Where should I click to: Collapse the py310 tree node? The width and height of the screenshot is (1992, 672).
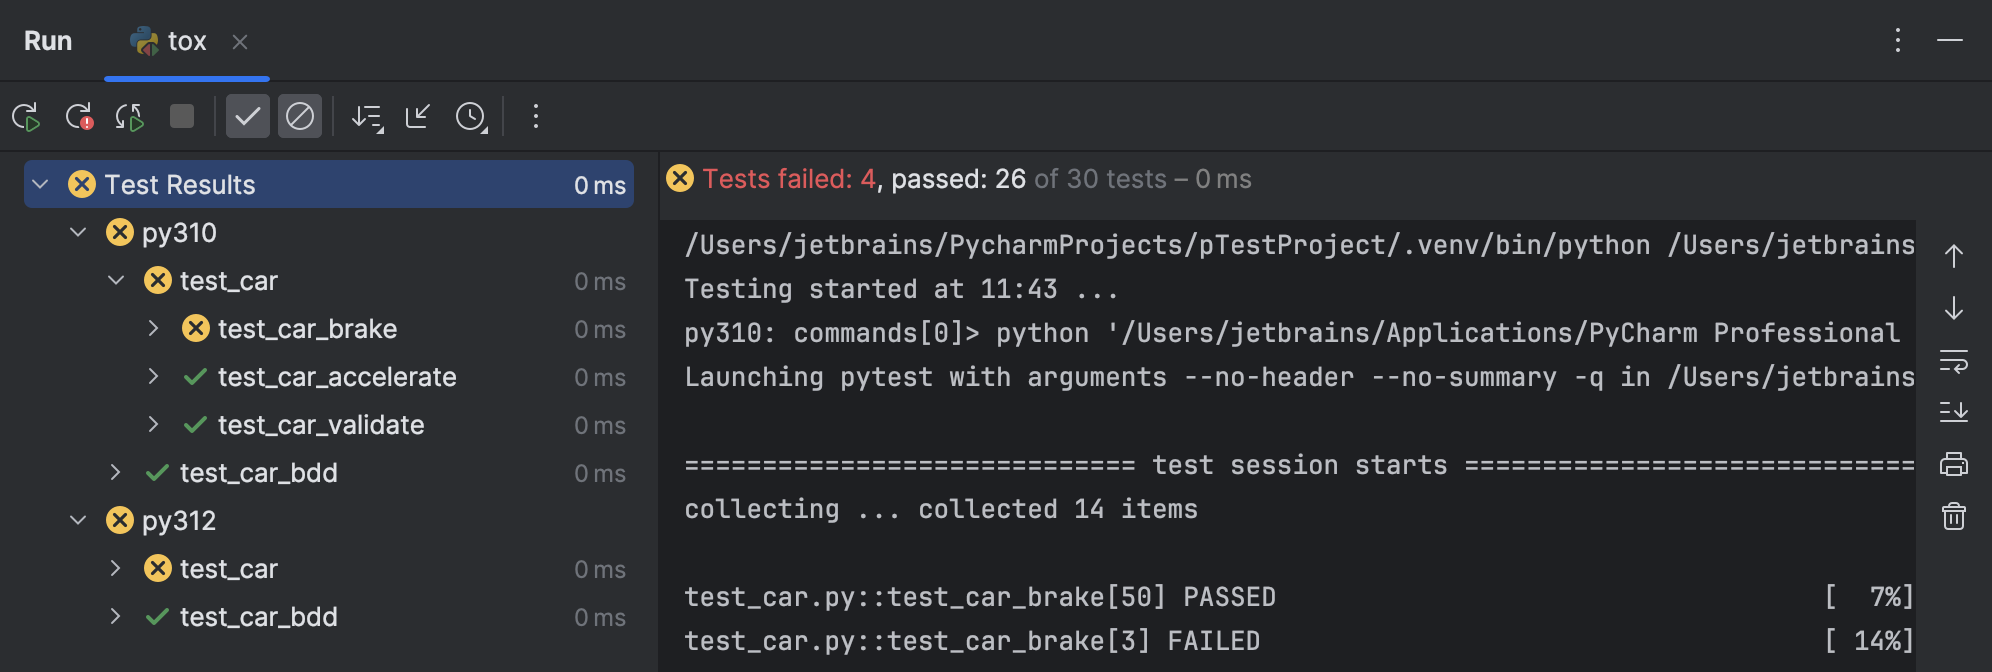78,232
